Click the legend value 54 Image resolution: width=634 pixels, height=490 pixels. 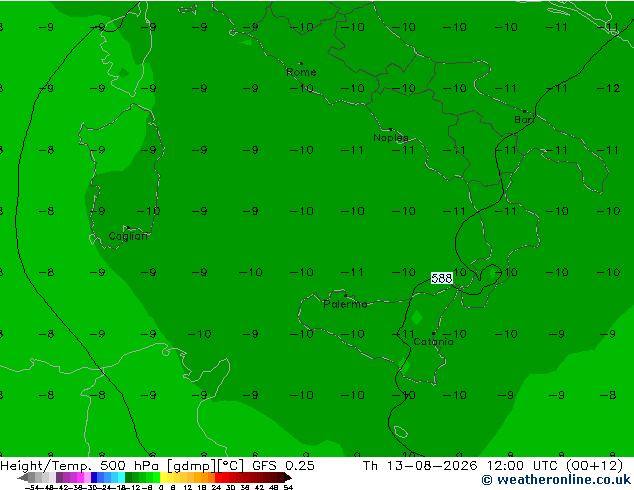[x=288, y=487]
